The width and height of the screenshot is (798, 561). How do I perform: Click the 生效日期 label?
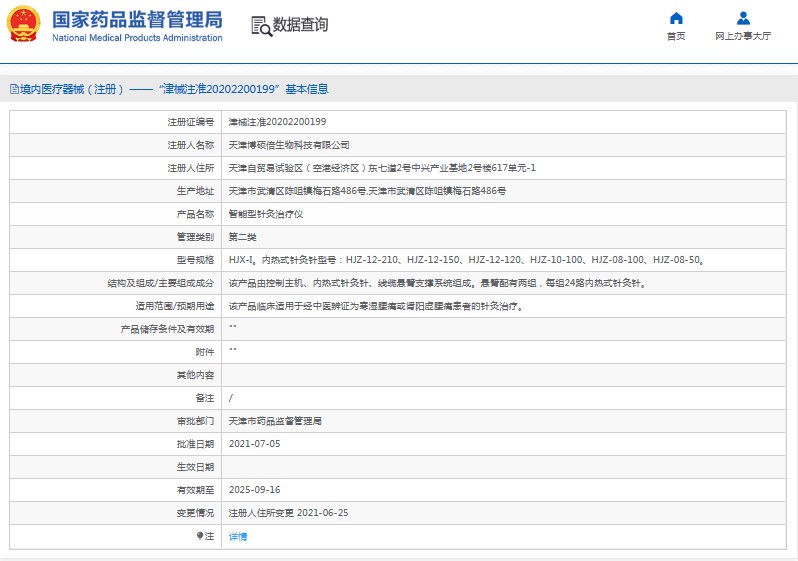point(195,467)
